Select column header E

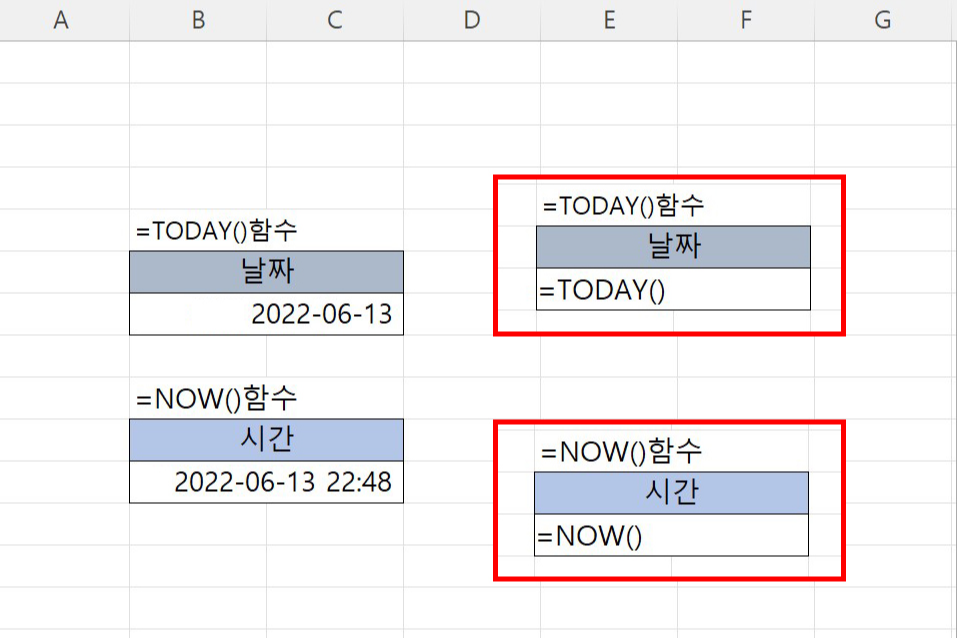pos(608,19)
